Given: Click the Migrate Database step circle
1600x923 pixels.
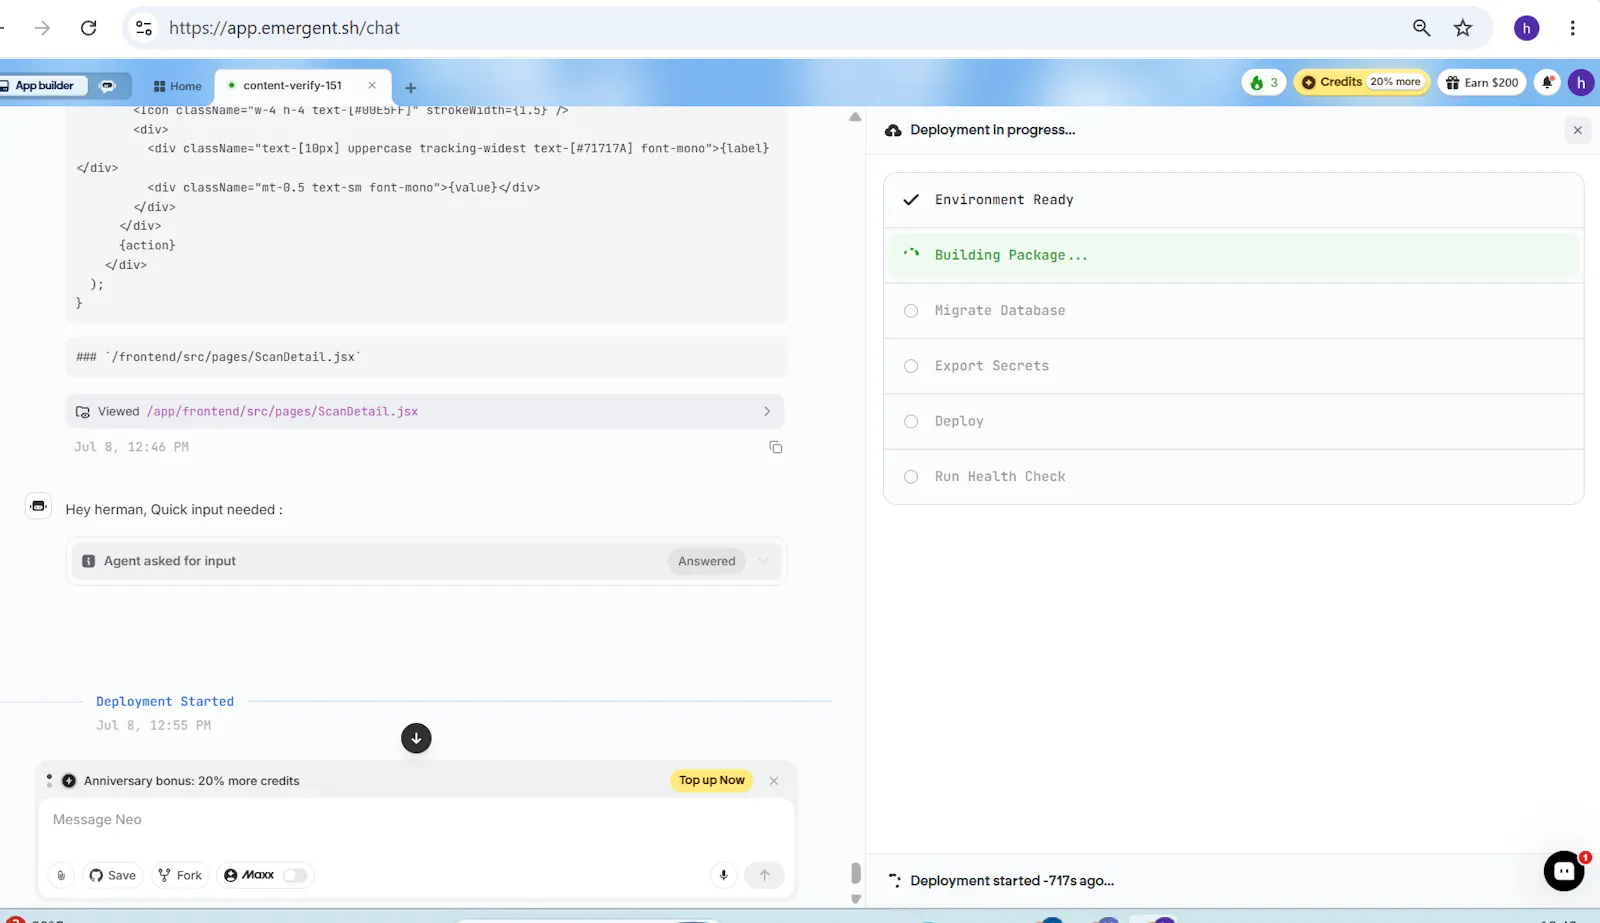Looking at the screenshot, I should click(x=911, y=311).
